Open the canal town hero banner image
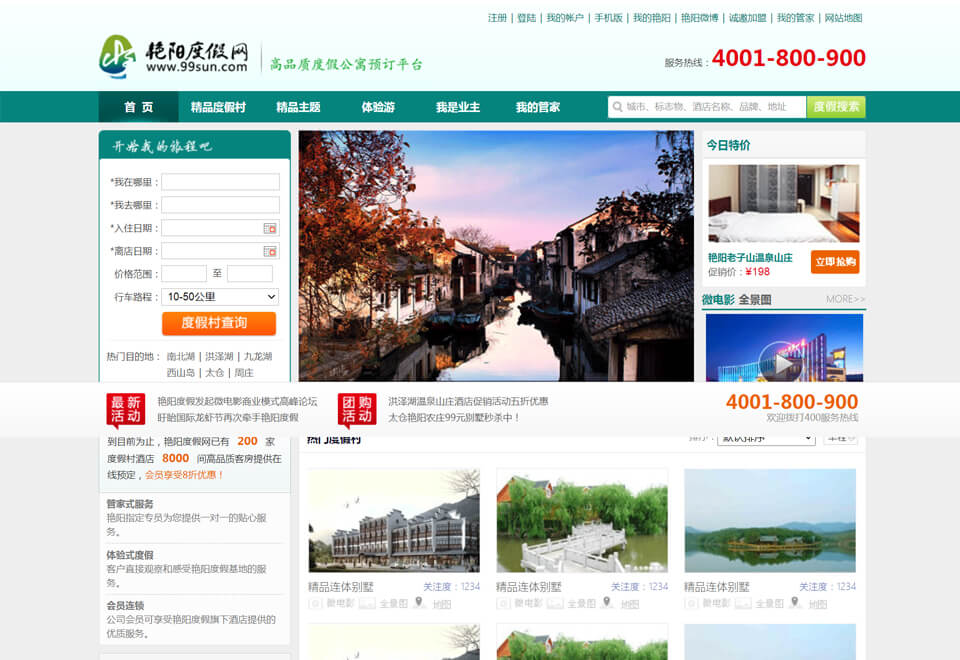 click(x=497, y=256)
